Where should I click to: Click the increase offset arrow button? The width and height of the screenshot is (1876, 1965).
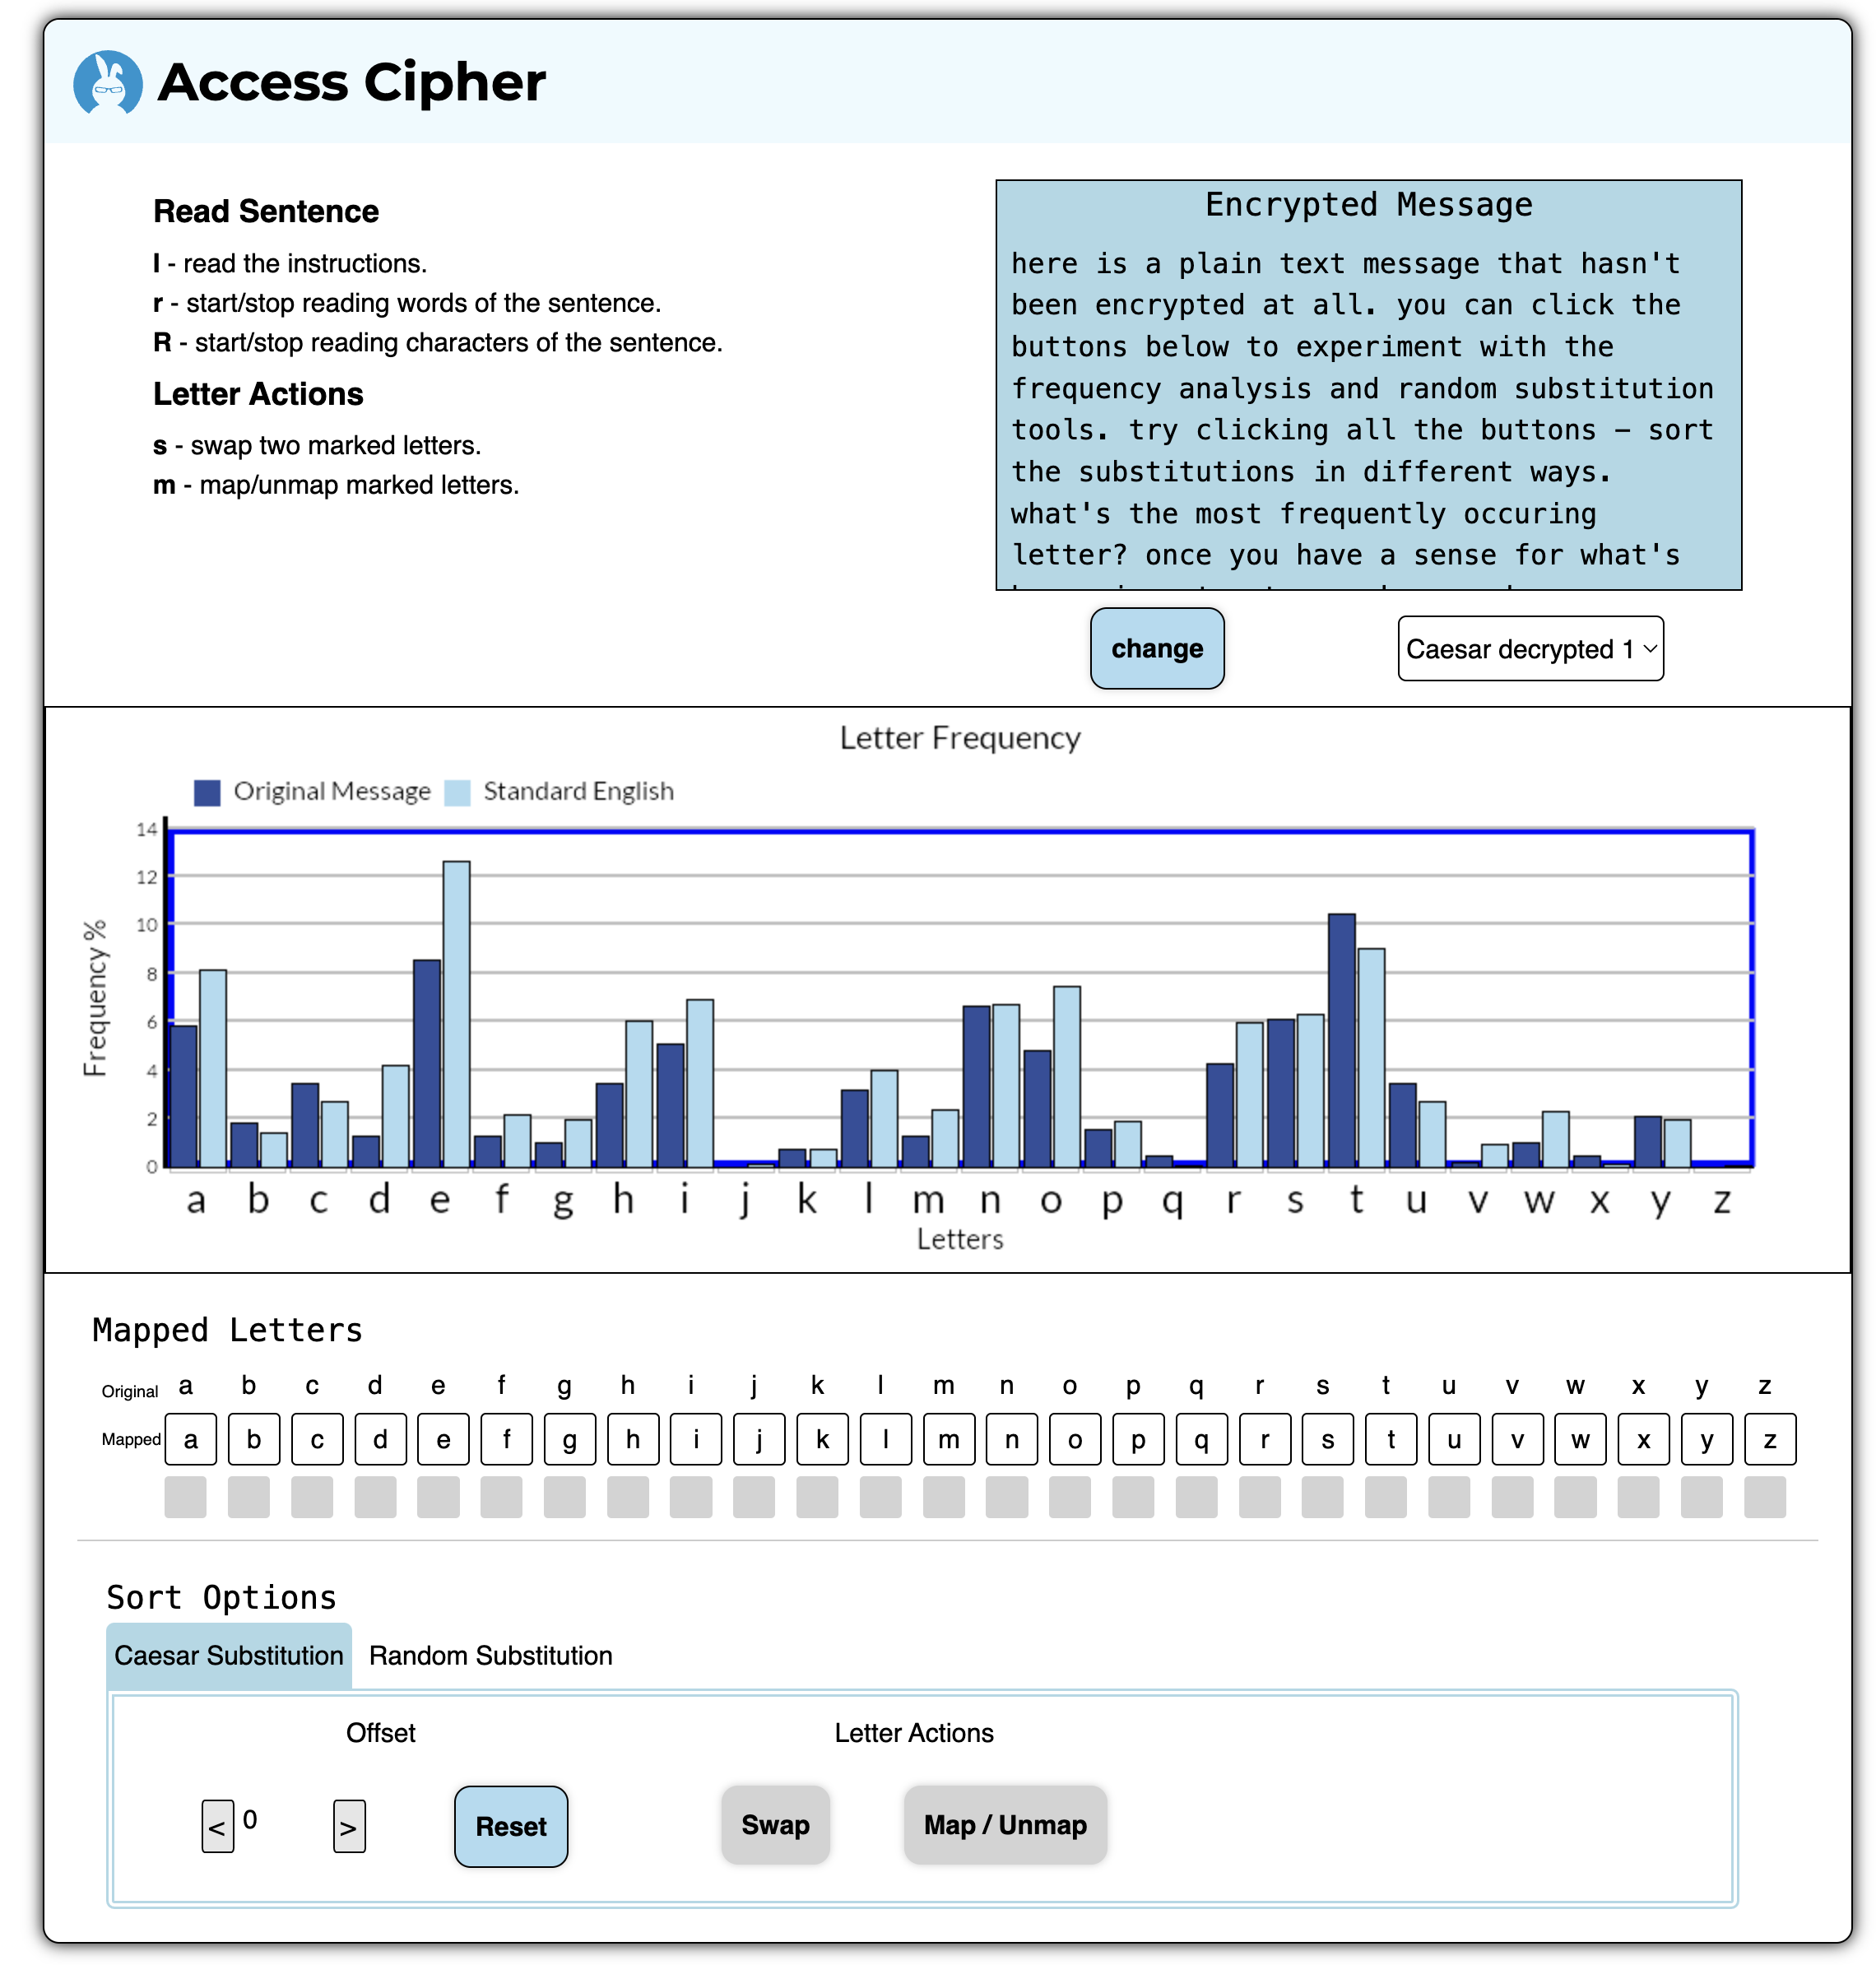click(348, 1826)
